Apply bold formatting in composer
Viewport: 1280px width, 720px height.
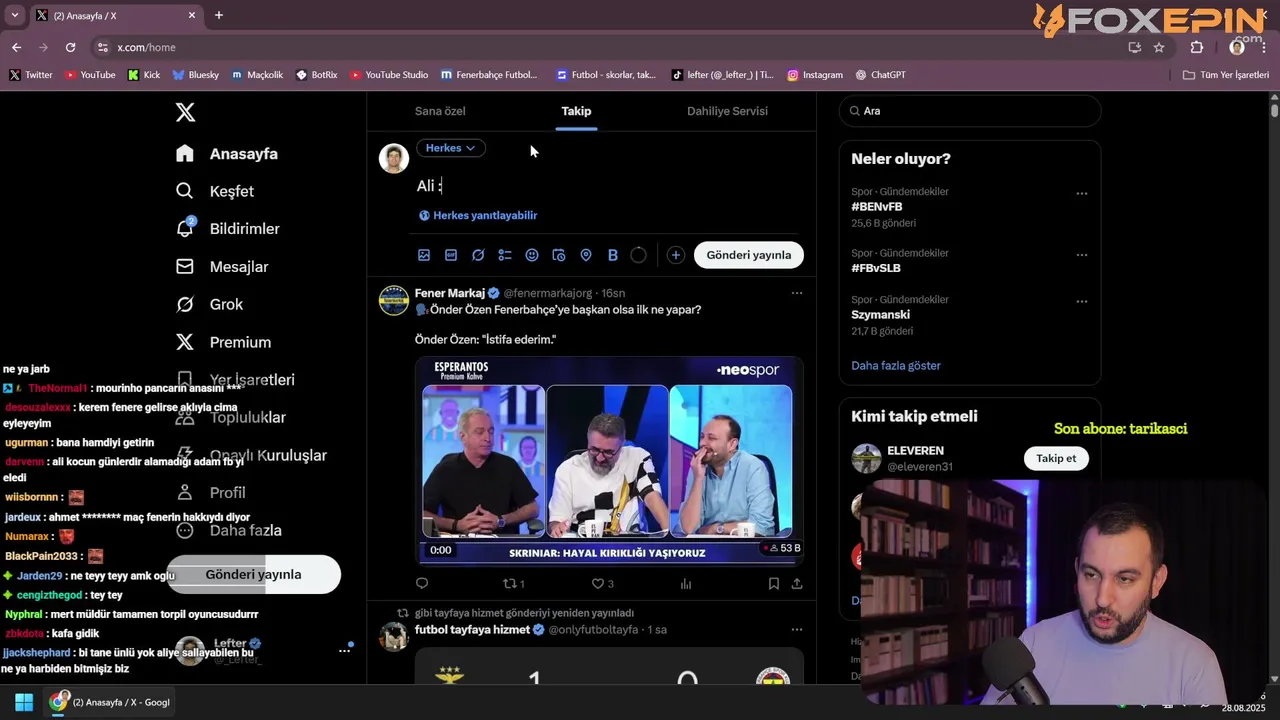(x=613, y=255)
